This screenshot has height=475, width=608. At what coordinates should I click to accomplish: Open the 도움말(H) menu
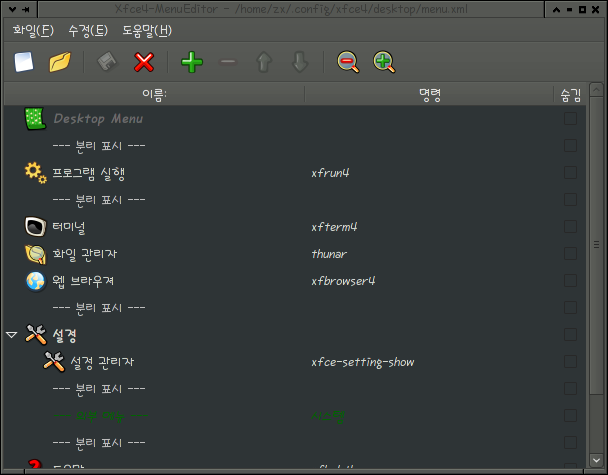[x=147, y=30]
